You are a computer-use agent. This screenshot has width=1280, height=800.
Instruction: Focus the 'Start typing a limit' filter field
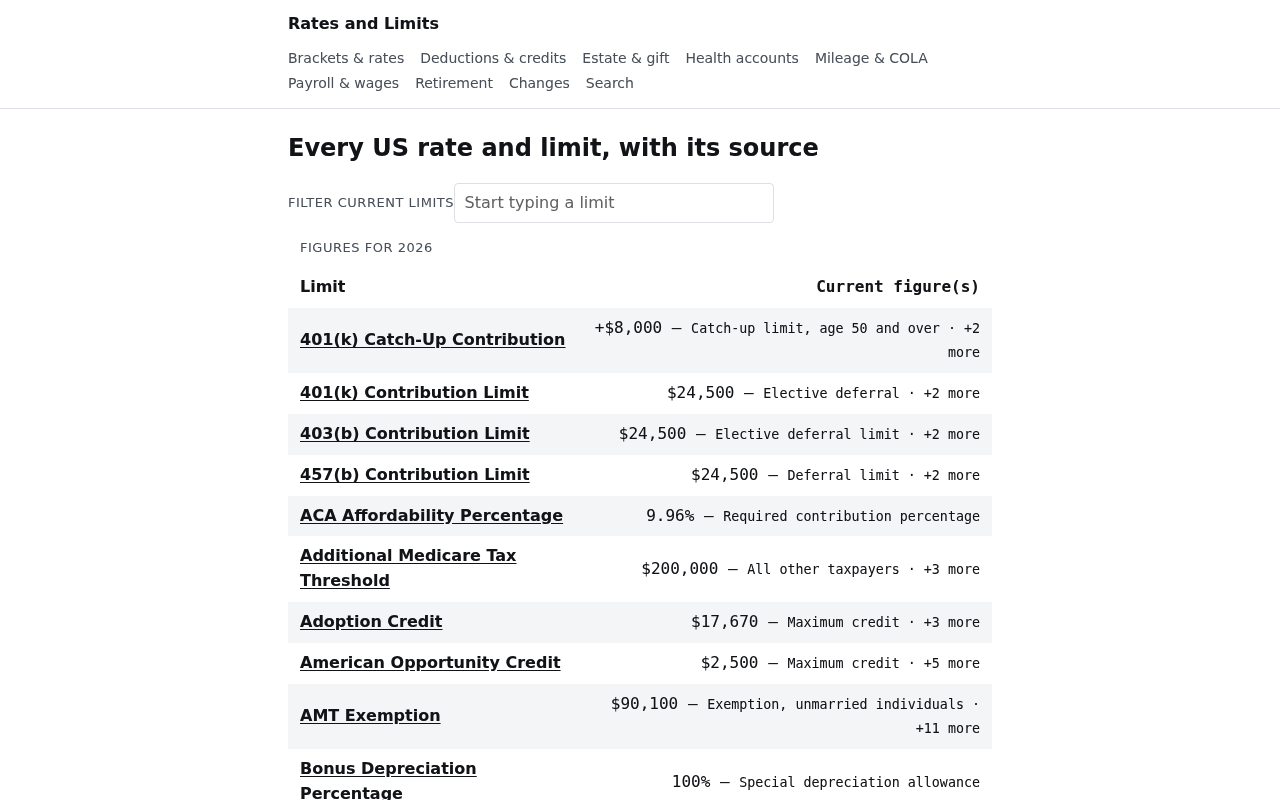(x=614, y=203)
